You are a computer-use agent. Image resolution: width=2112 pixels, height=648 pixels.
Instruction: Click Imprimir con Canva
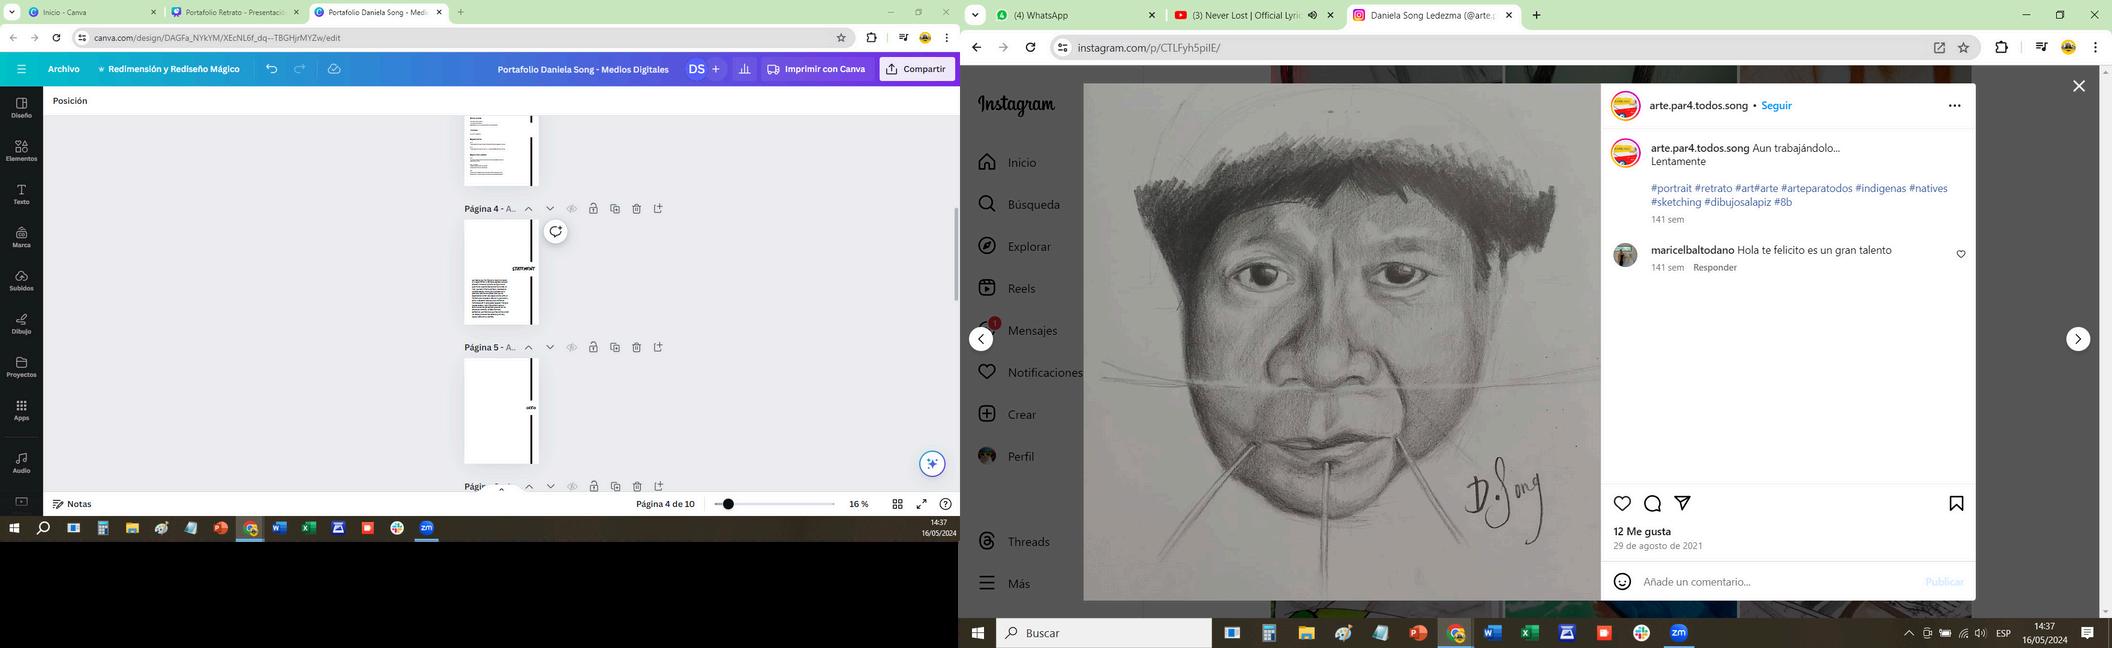point(816,69)
